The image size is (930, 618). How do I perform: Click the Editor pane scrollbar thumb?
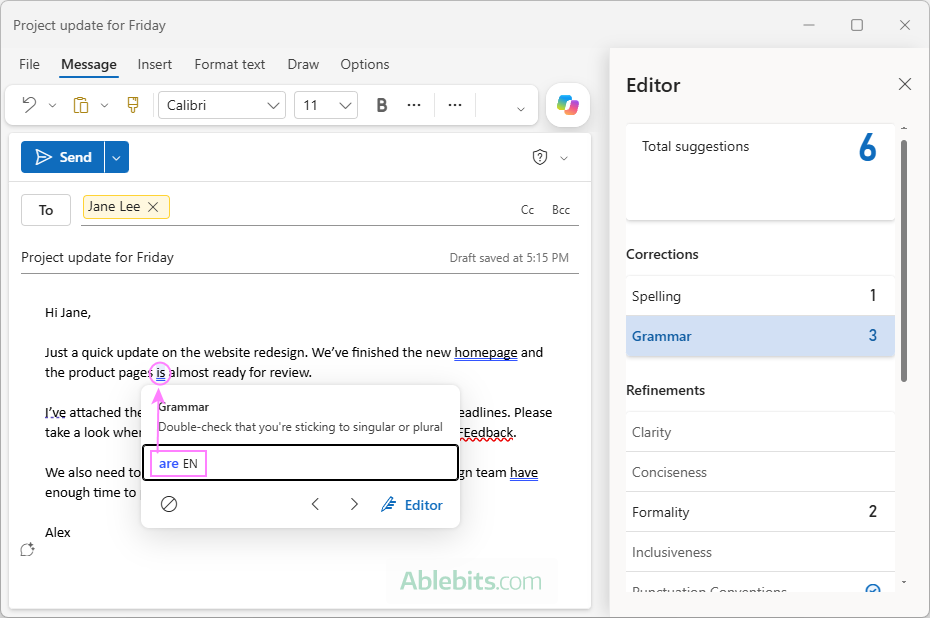pos(904,261)
